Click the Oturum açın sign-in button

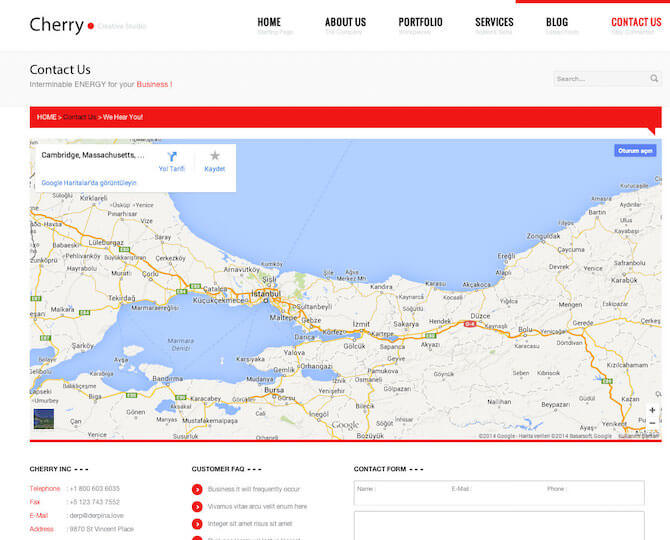pos(635,151)
